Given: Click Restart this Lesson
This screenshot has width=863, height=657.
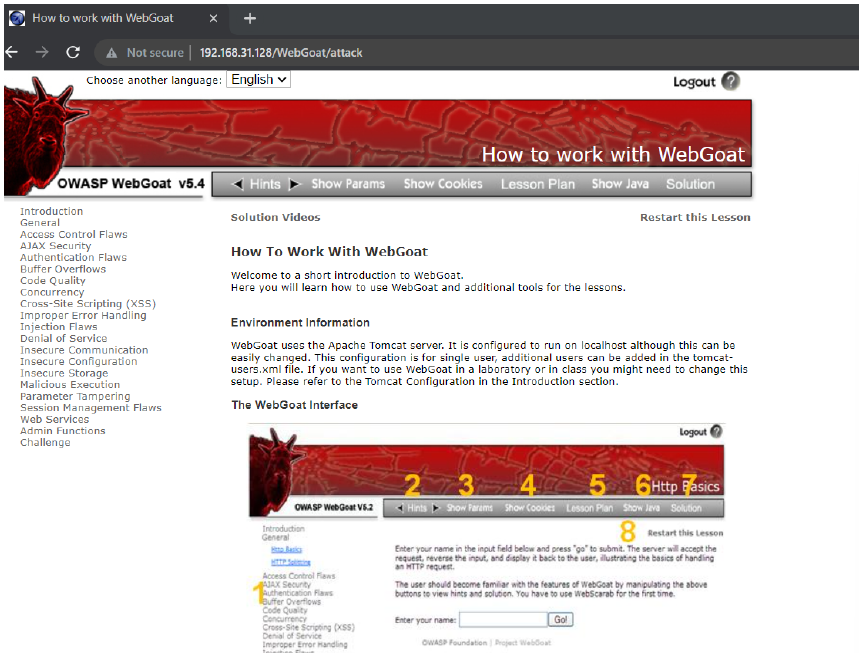Looking at the screenshot, I should [x=695, y=217].
